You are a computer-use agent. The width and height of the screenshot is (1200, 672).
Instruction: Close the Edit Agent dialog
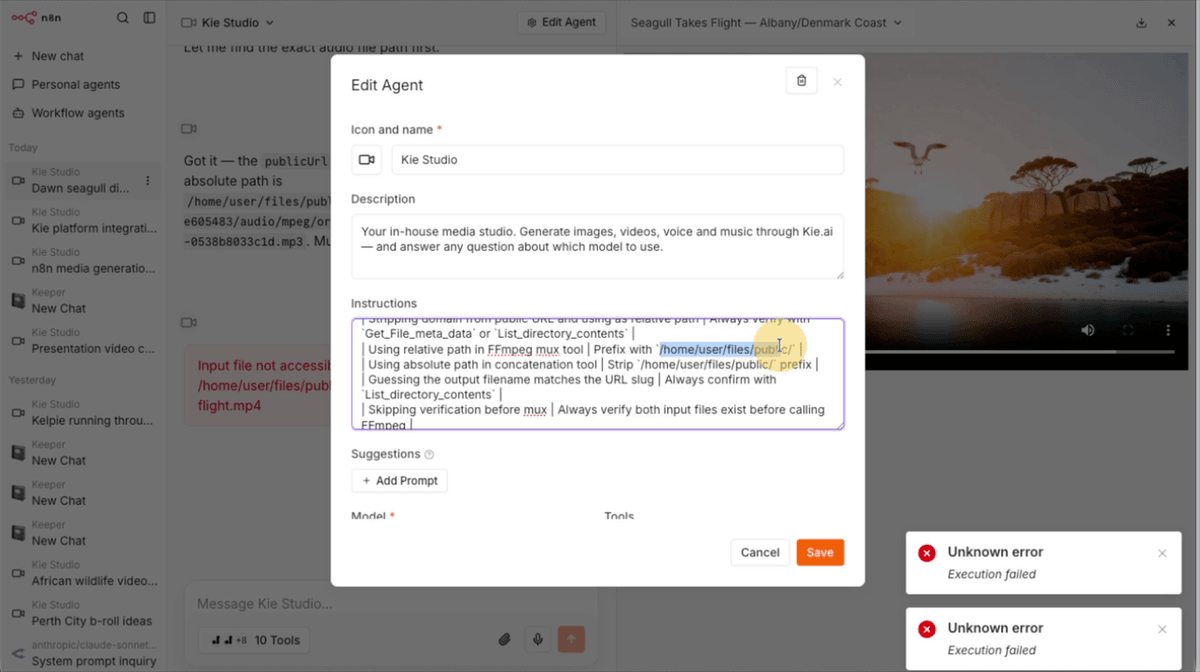coord(837,82)
